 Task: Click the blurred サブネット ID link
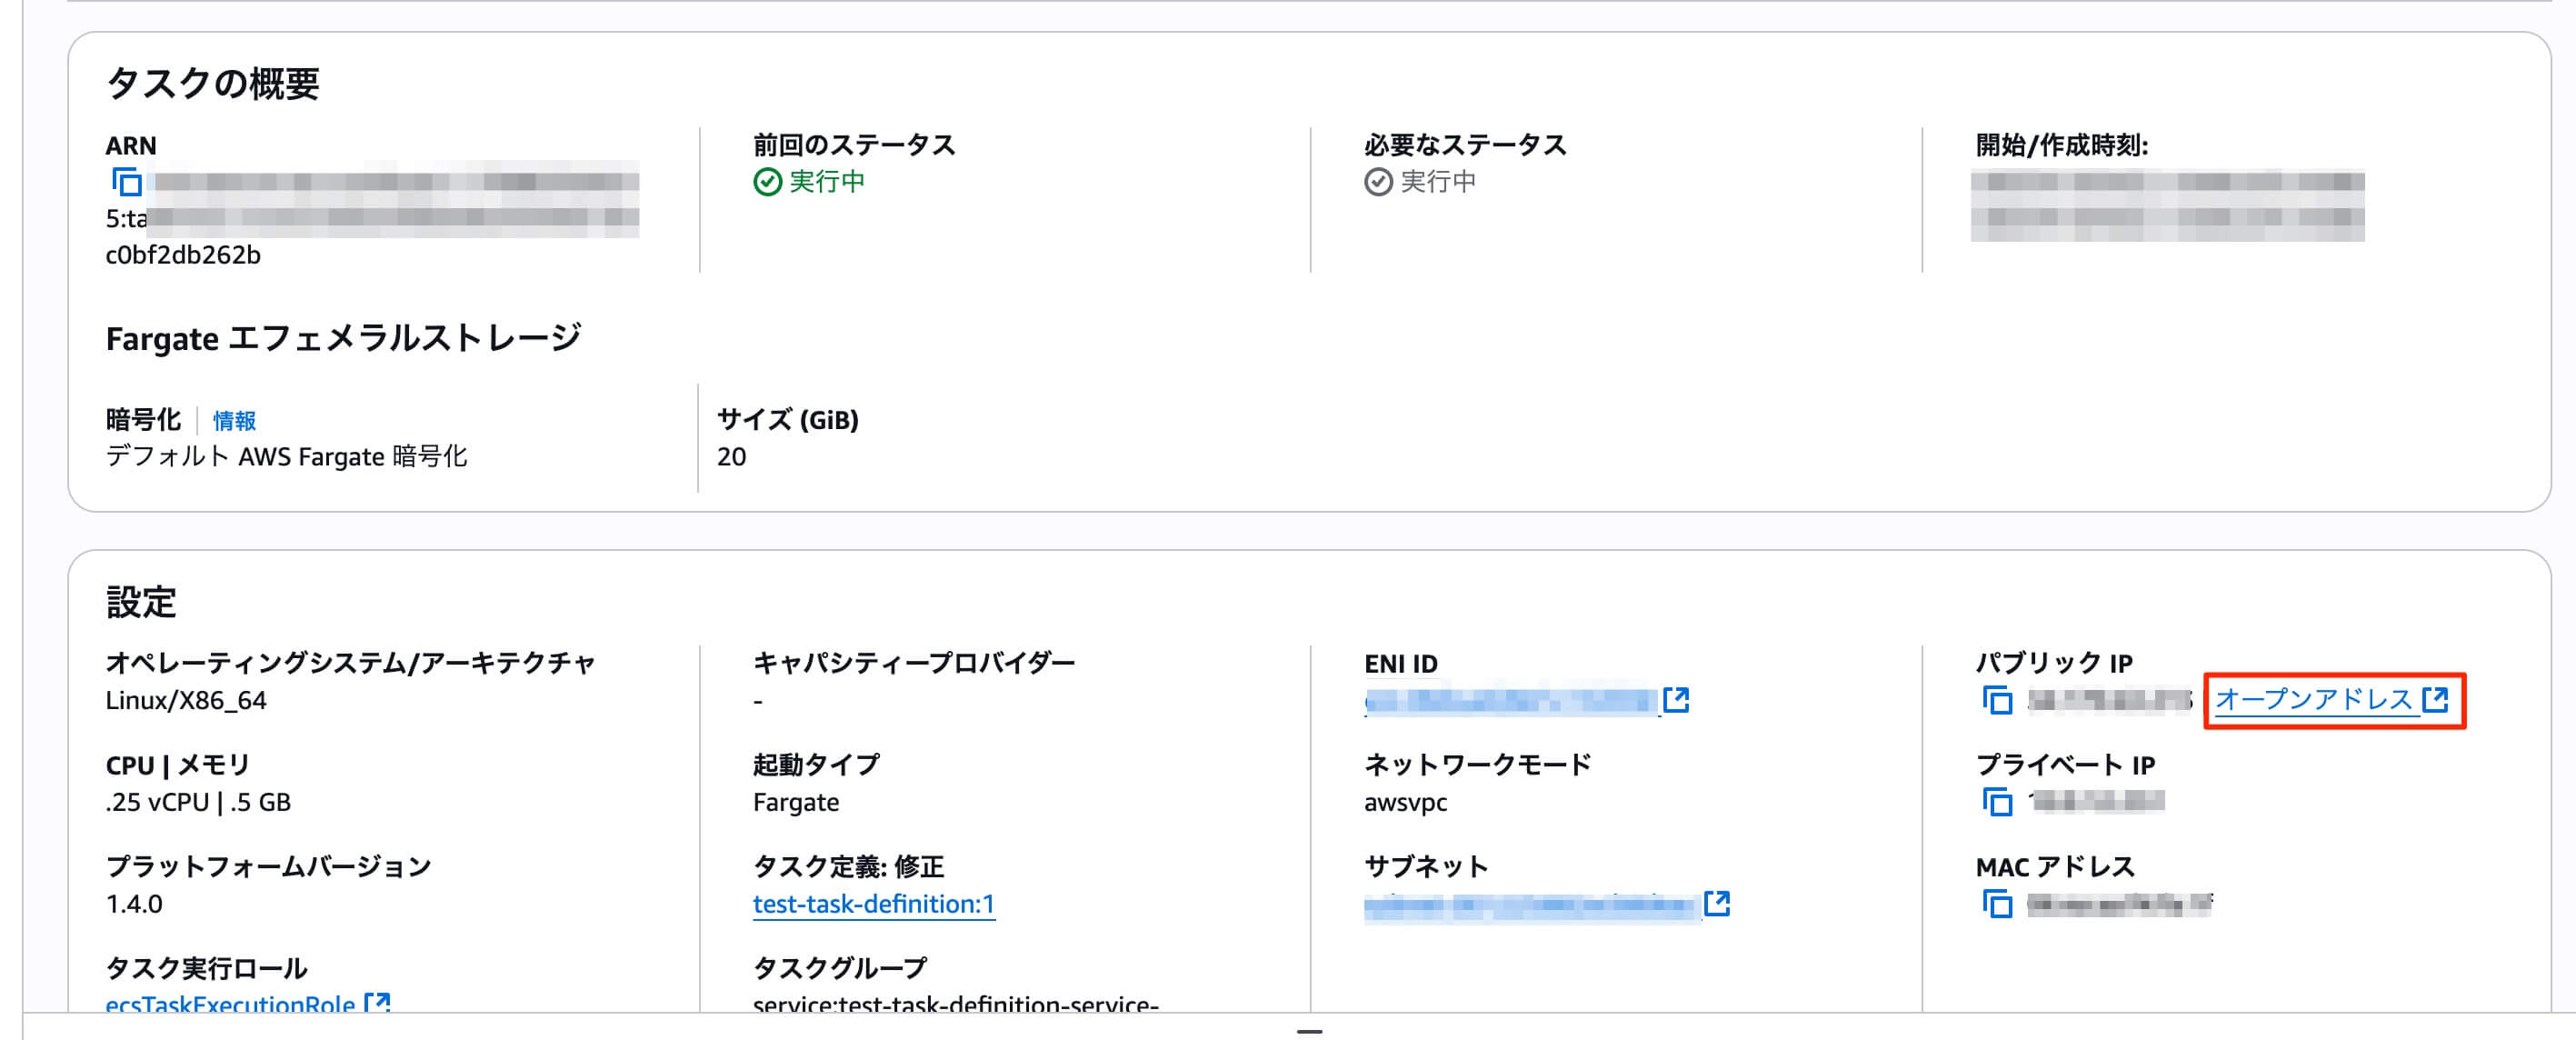(1530, 906)
